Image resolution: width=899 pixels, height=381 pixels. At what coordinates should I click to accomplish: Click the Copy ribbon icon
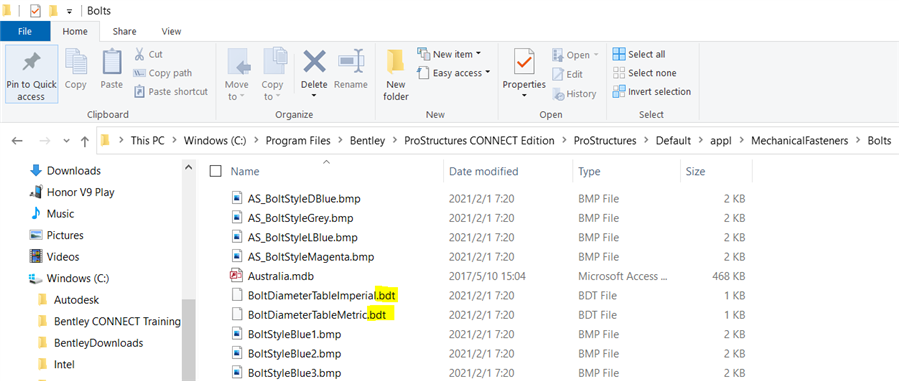coord(75,62)
